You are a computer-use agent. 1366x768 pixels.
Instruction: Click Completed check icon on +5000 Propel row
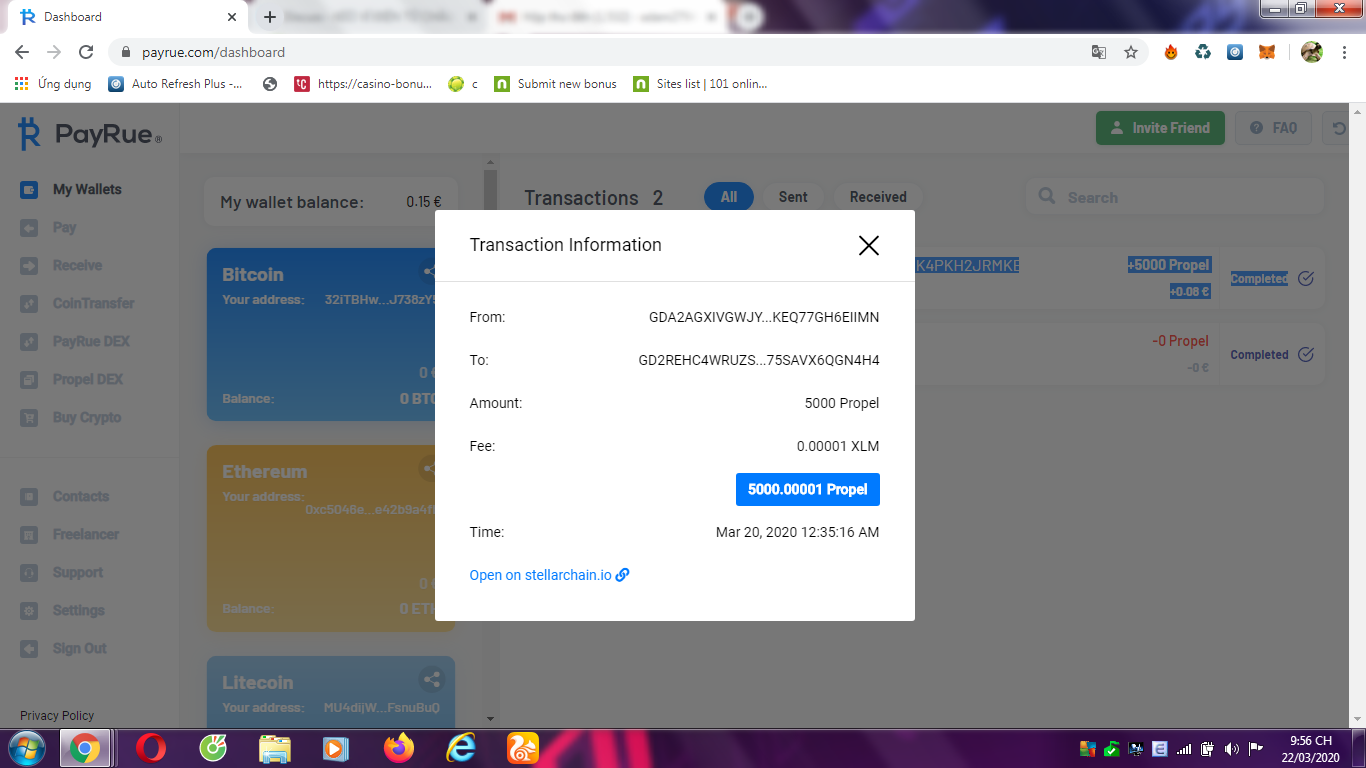click(1306, 279)
